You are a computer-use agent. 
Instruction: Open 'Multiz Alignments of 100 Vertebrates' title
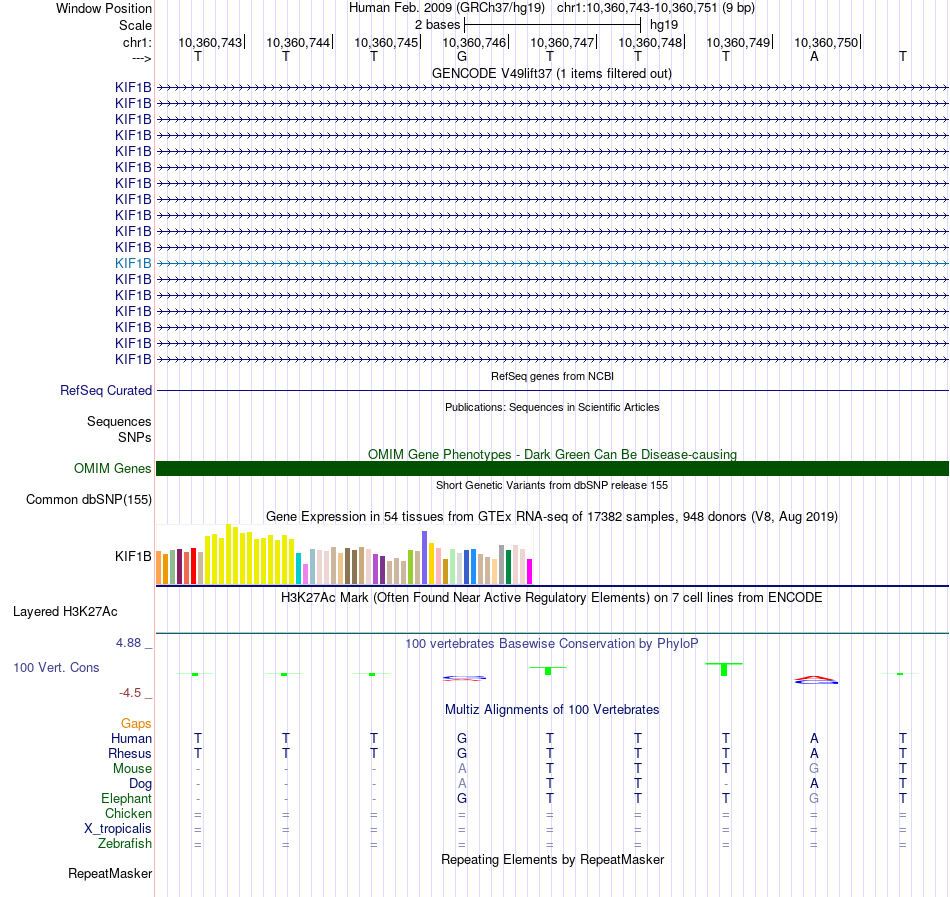click(552, 709)
